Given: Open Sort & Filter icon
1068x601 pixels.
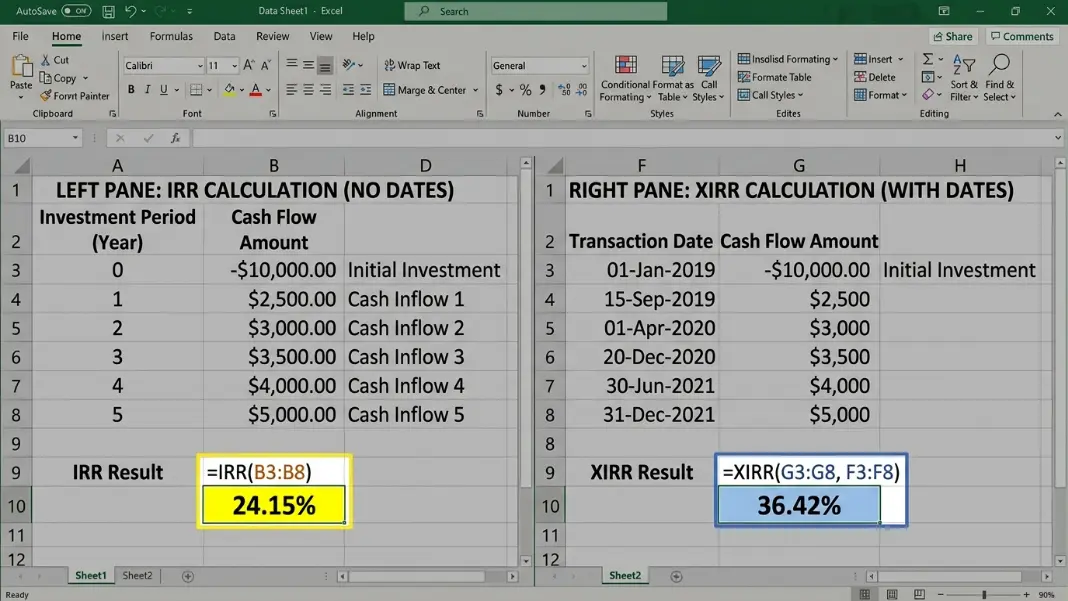Looking at the screenshot, I should click(x=964, y=65).
